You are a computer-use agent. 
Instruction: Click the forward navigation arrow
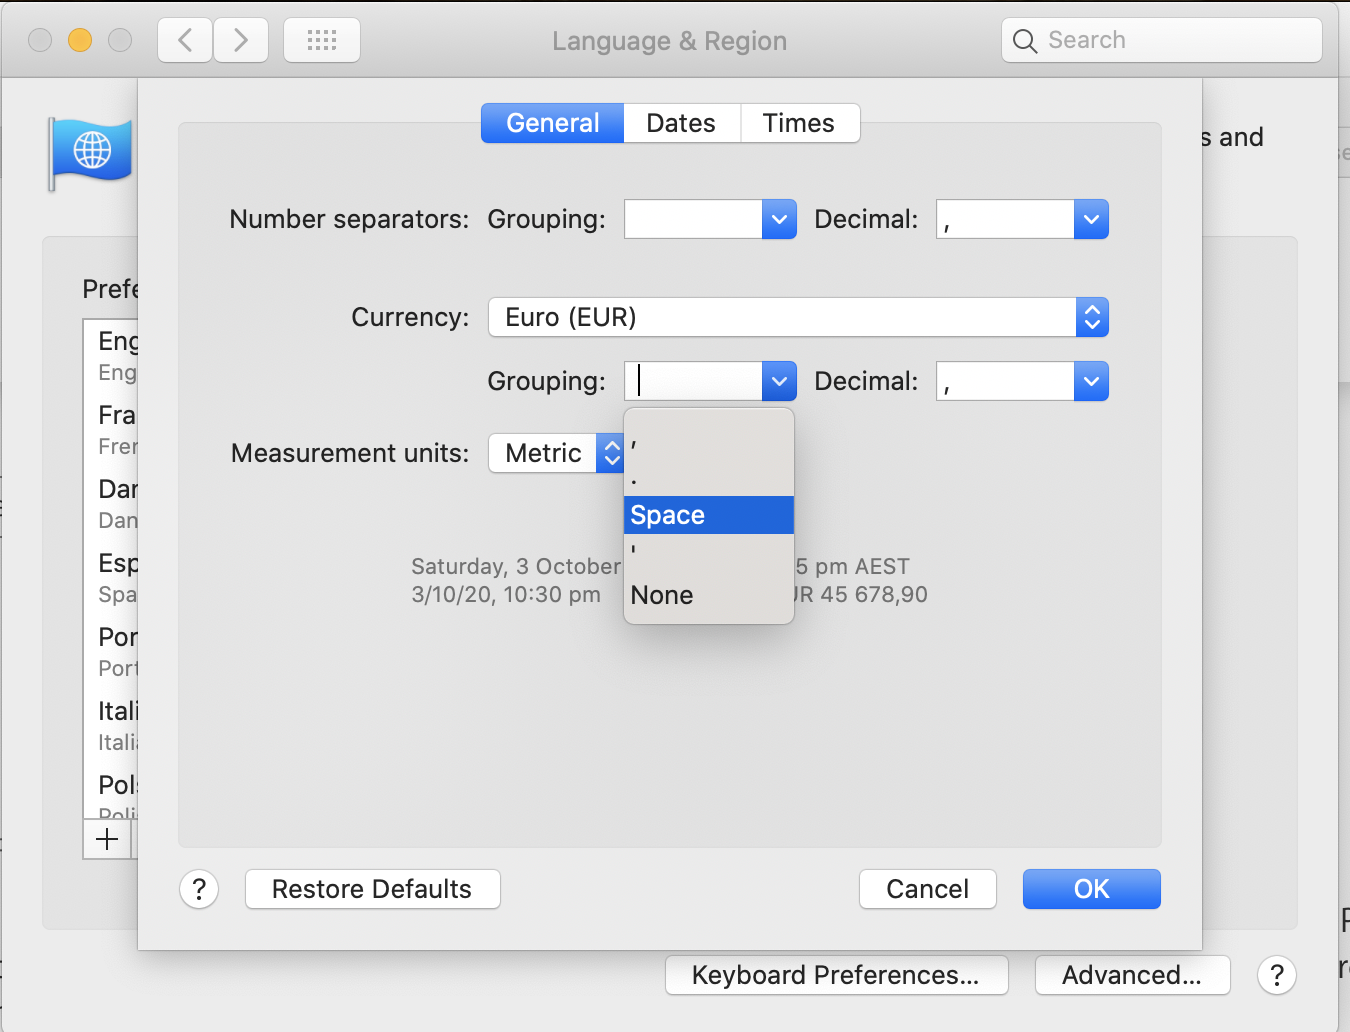241,41
